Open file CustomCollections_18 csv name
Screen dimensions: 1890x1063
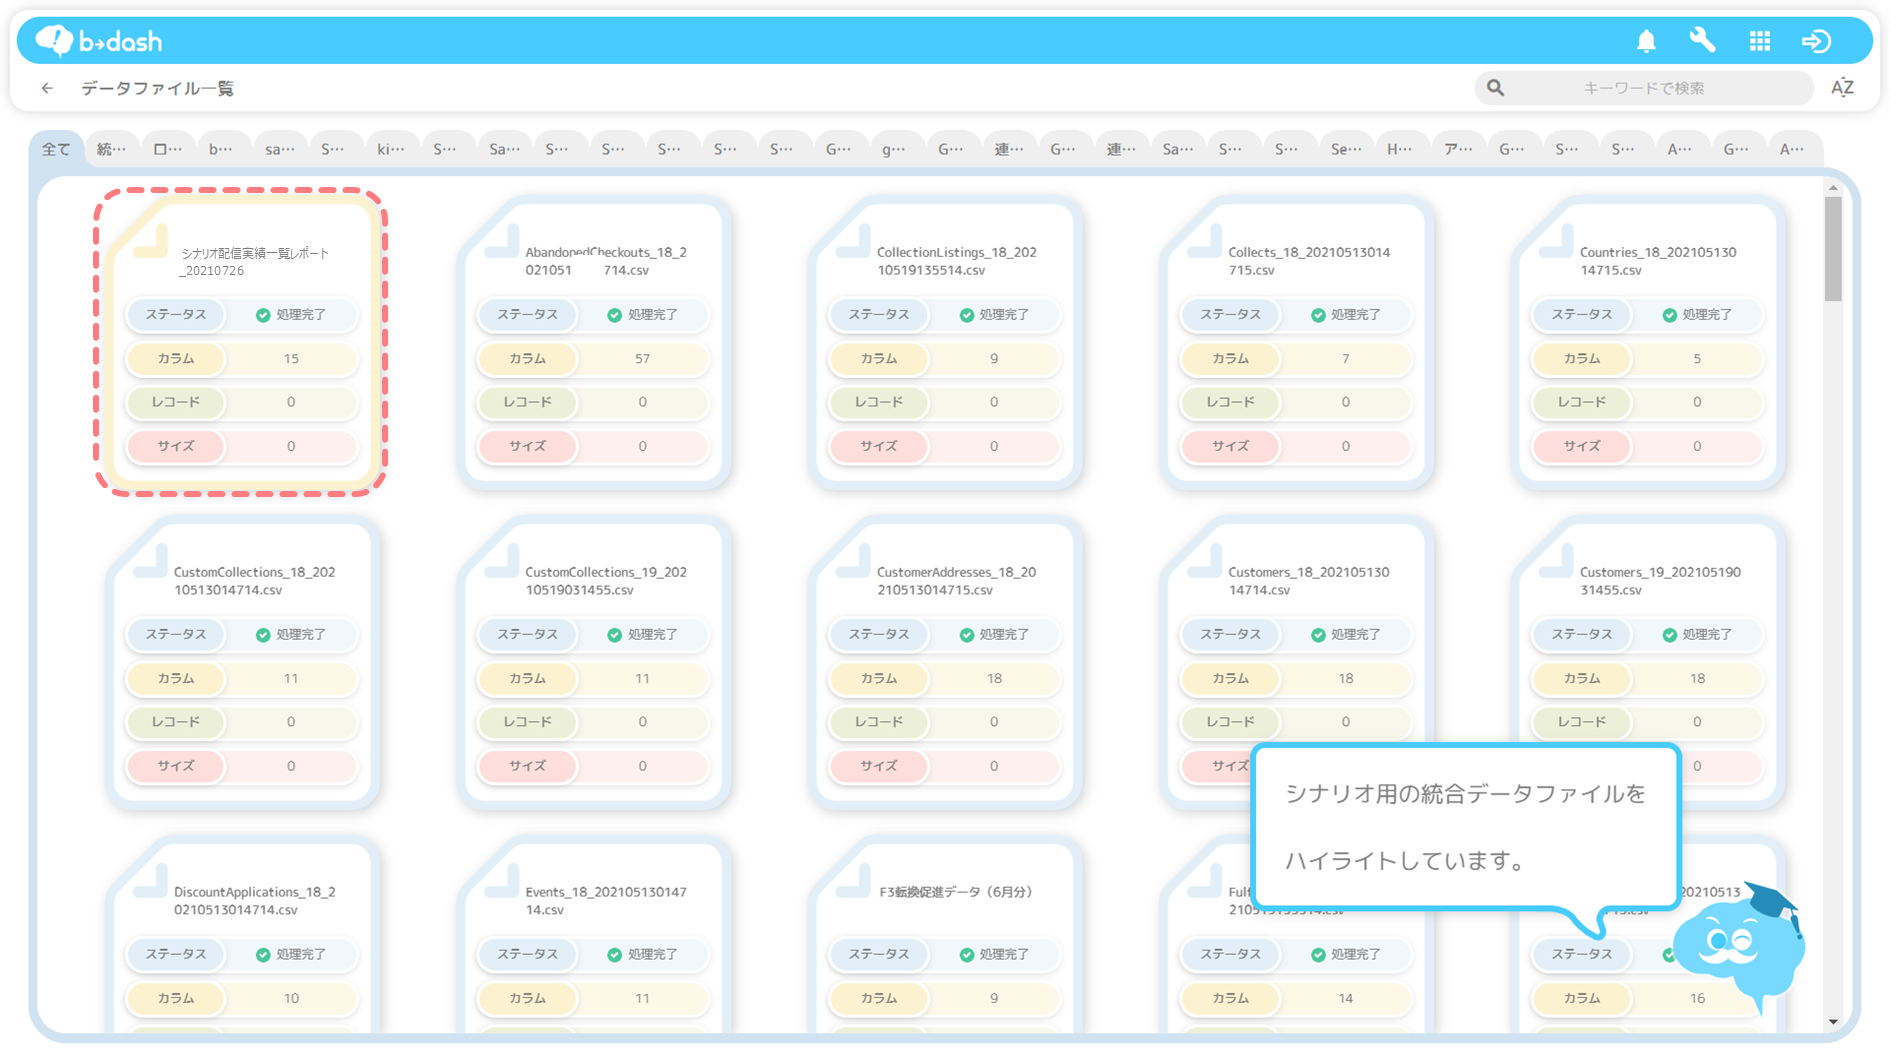(255, 581)
